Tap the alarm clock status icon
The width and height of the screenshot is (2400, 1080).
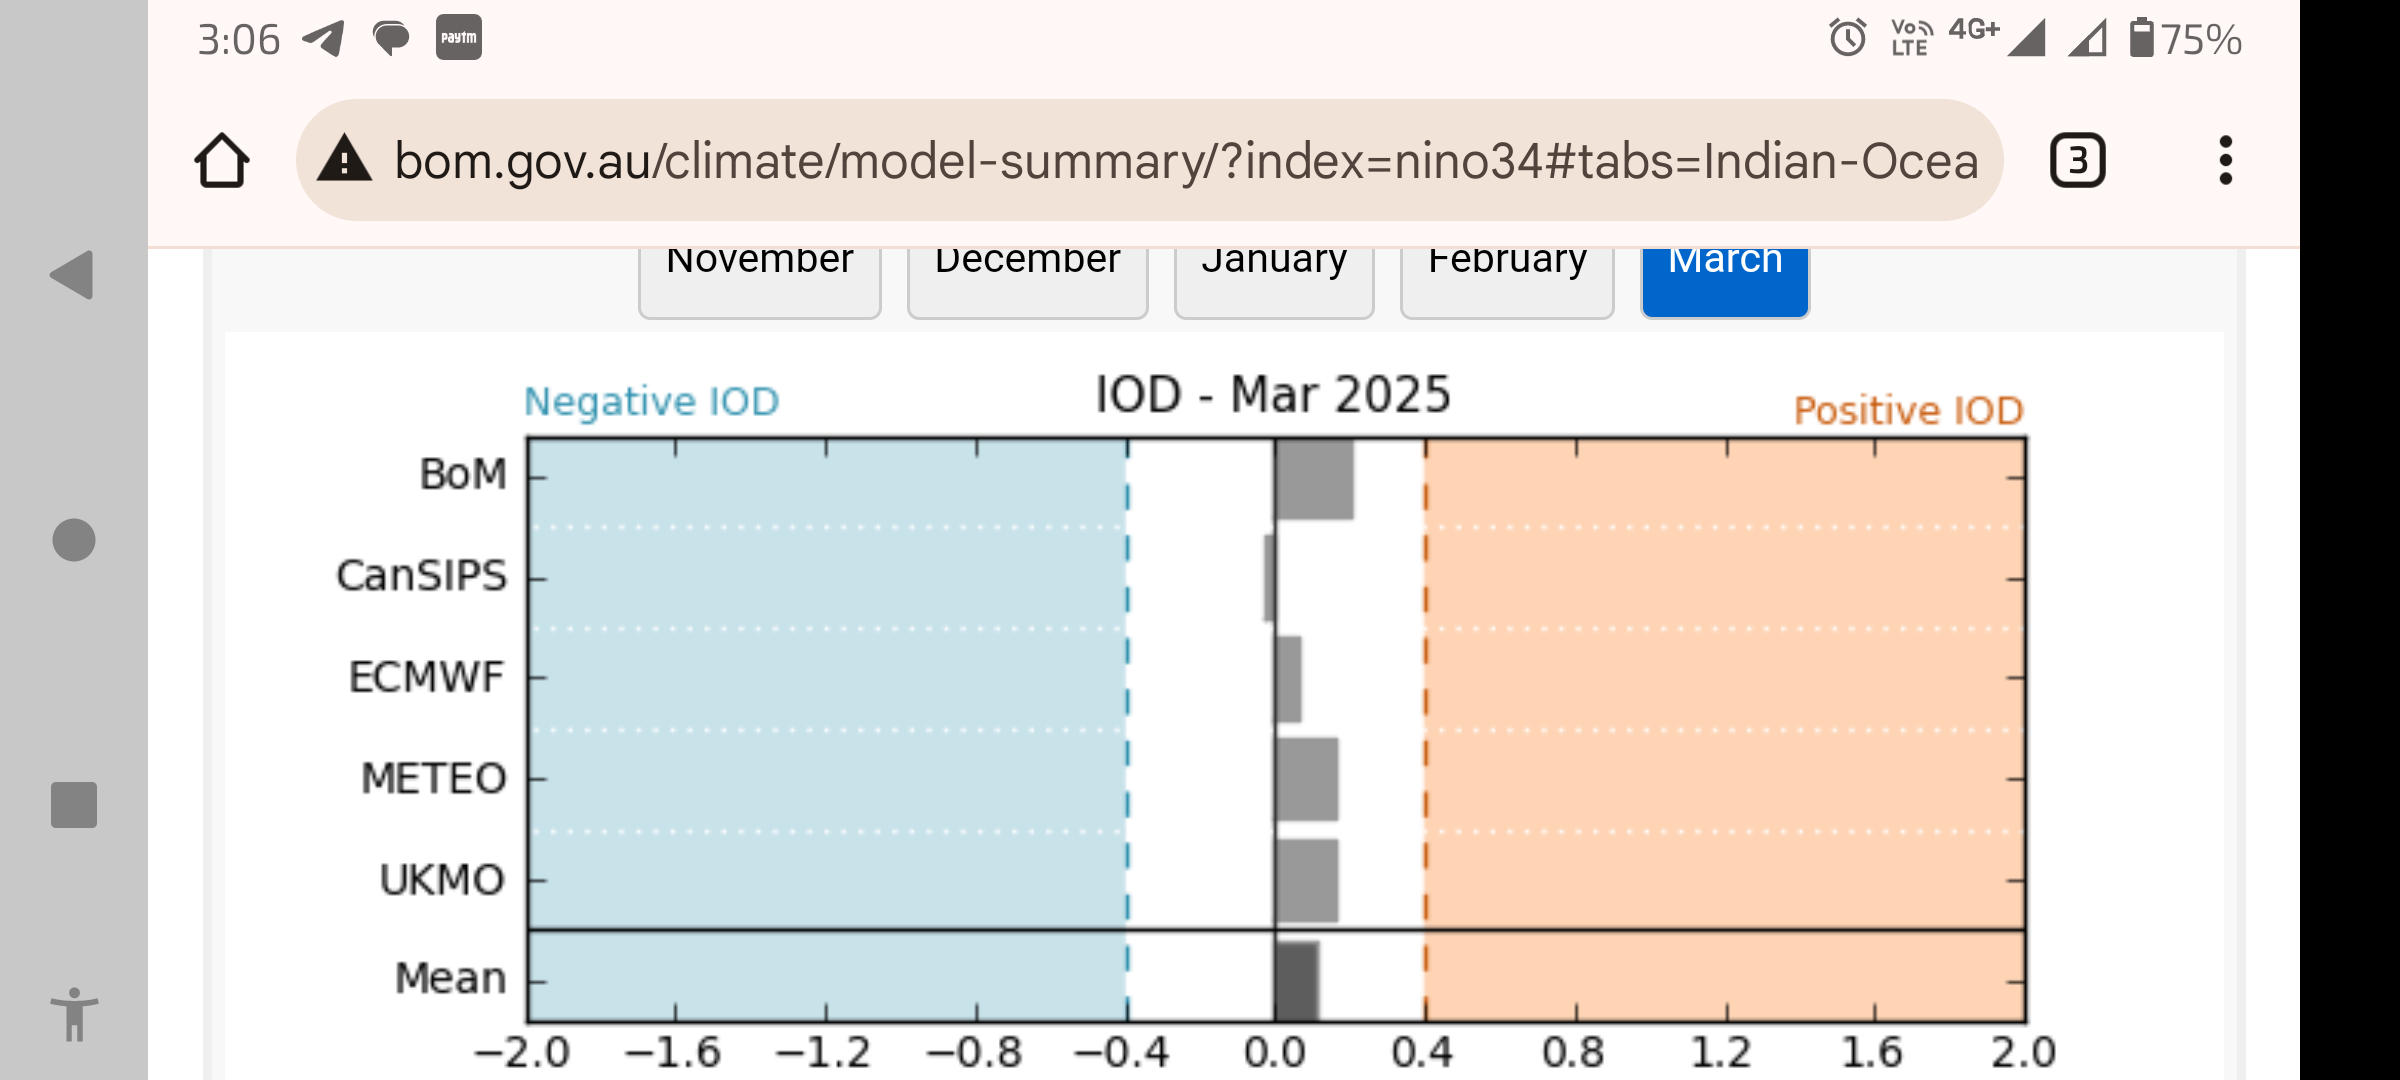[1847, 39]
